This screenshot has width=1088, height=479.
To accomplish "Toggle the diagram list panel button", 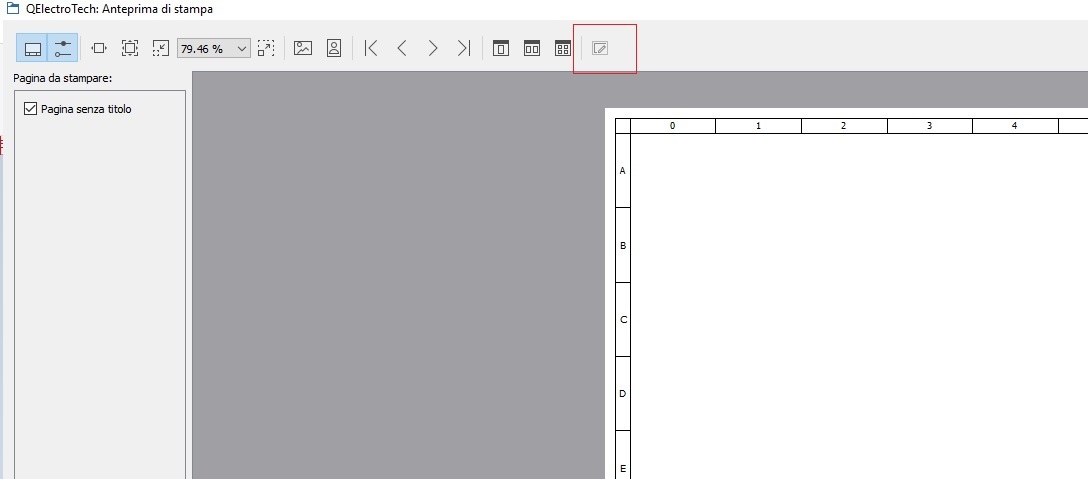I will click(33, 48).
